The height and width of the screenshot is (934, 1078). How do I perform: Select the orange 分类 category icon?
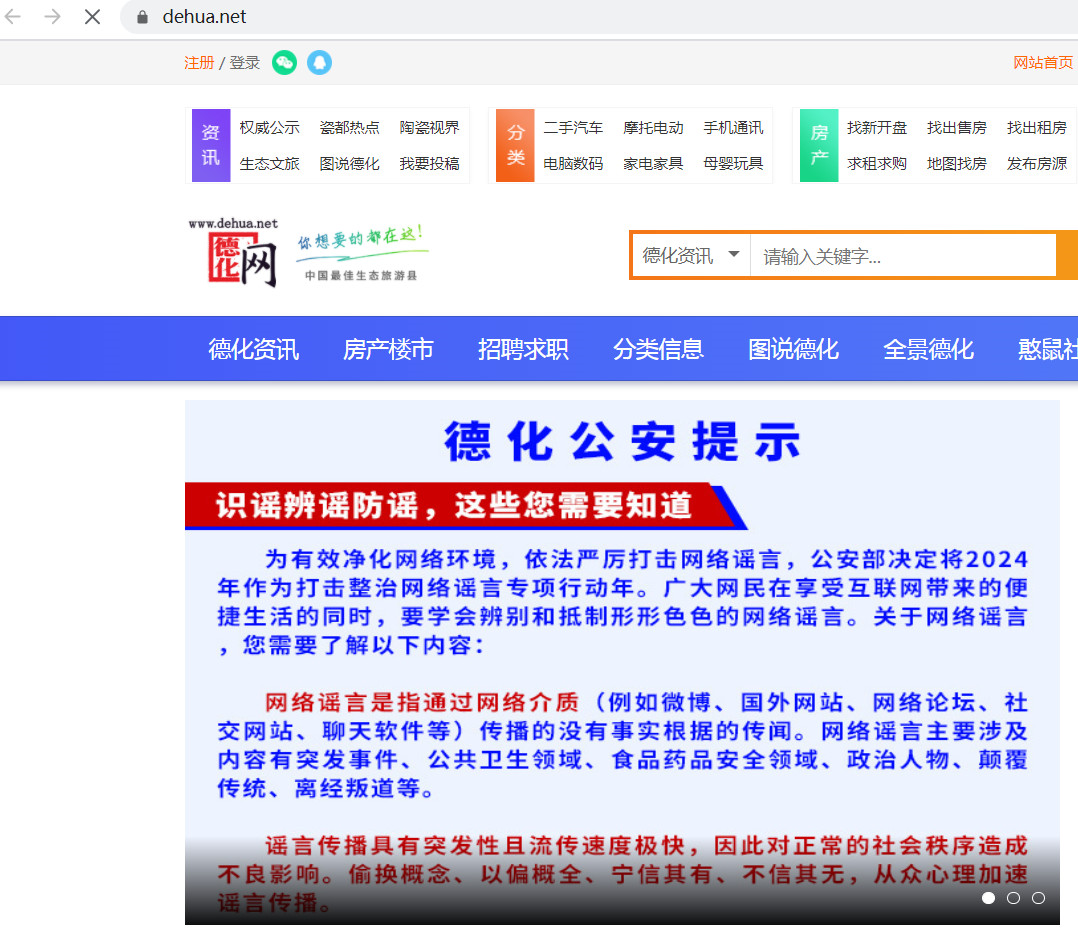515,145
